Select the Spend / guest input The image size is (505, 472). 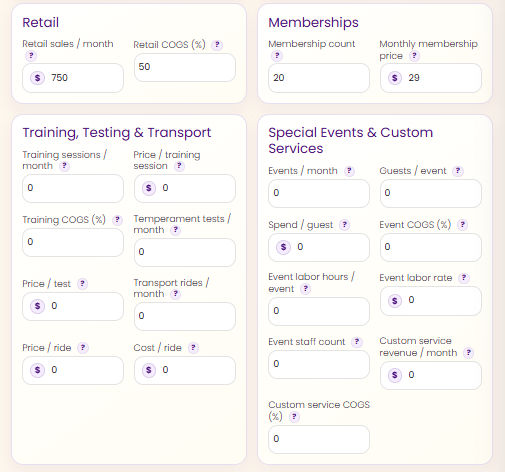(319, 247)
